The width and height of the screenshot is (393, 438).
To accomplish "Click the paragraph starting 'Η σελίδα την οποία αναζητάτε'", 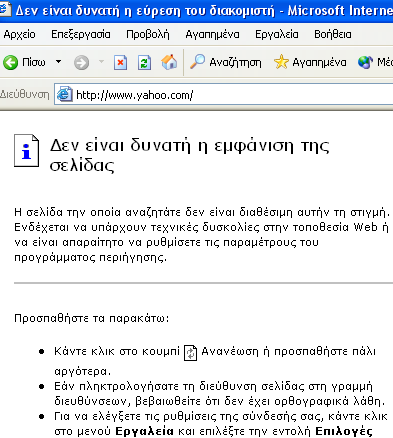I will point(202,235).
